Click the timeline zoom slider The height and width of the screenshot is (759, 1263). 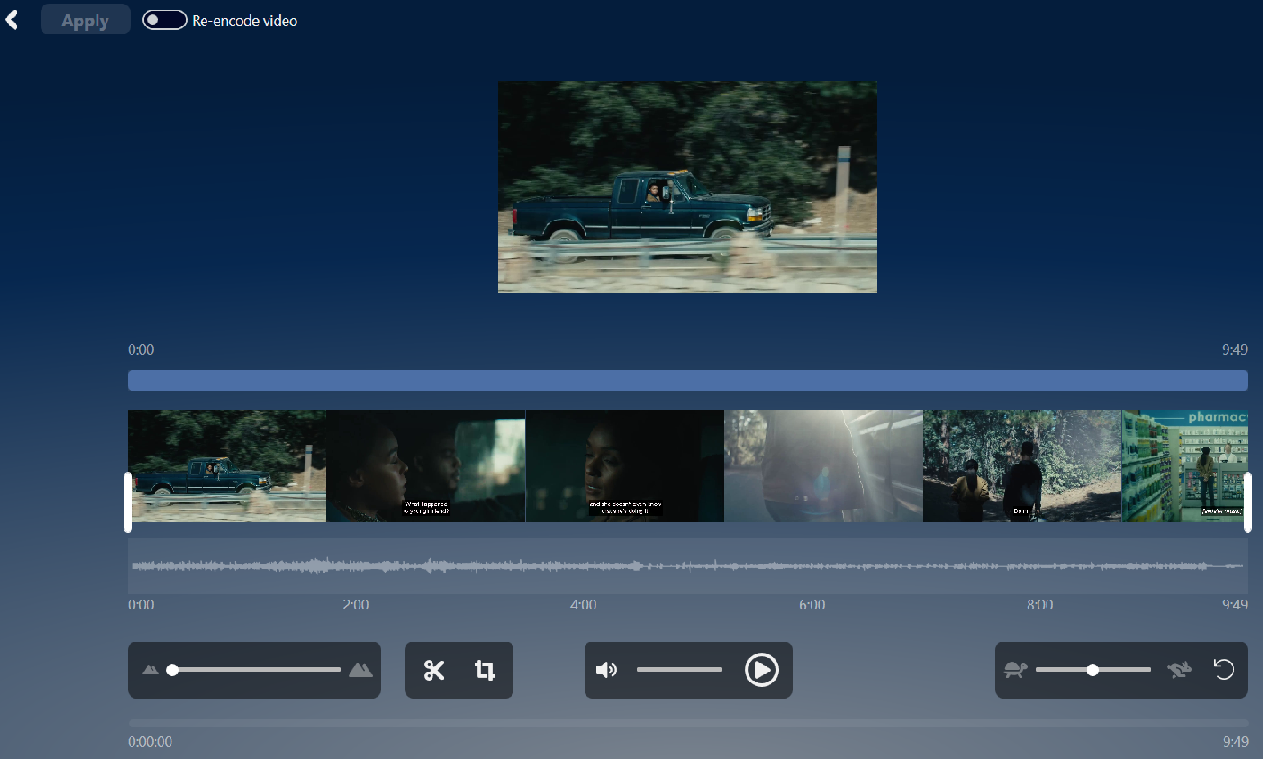pyautogui.click(x=256, y=670)
